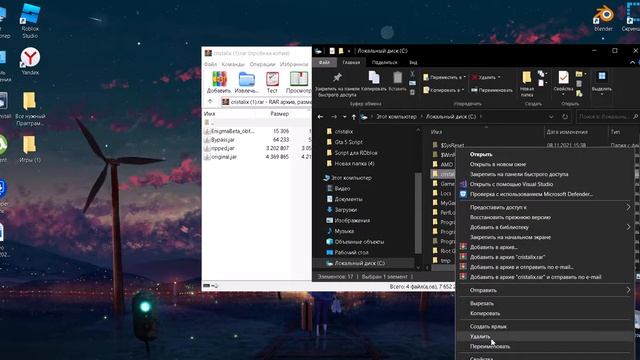Click the WinRAR Извлечь (Extract) folder icon
Viewport: 640px width, 360px height.
click(247, 79)
